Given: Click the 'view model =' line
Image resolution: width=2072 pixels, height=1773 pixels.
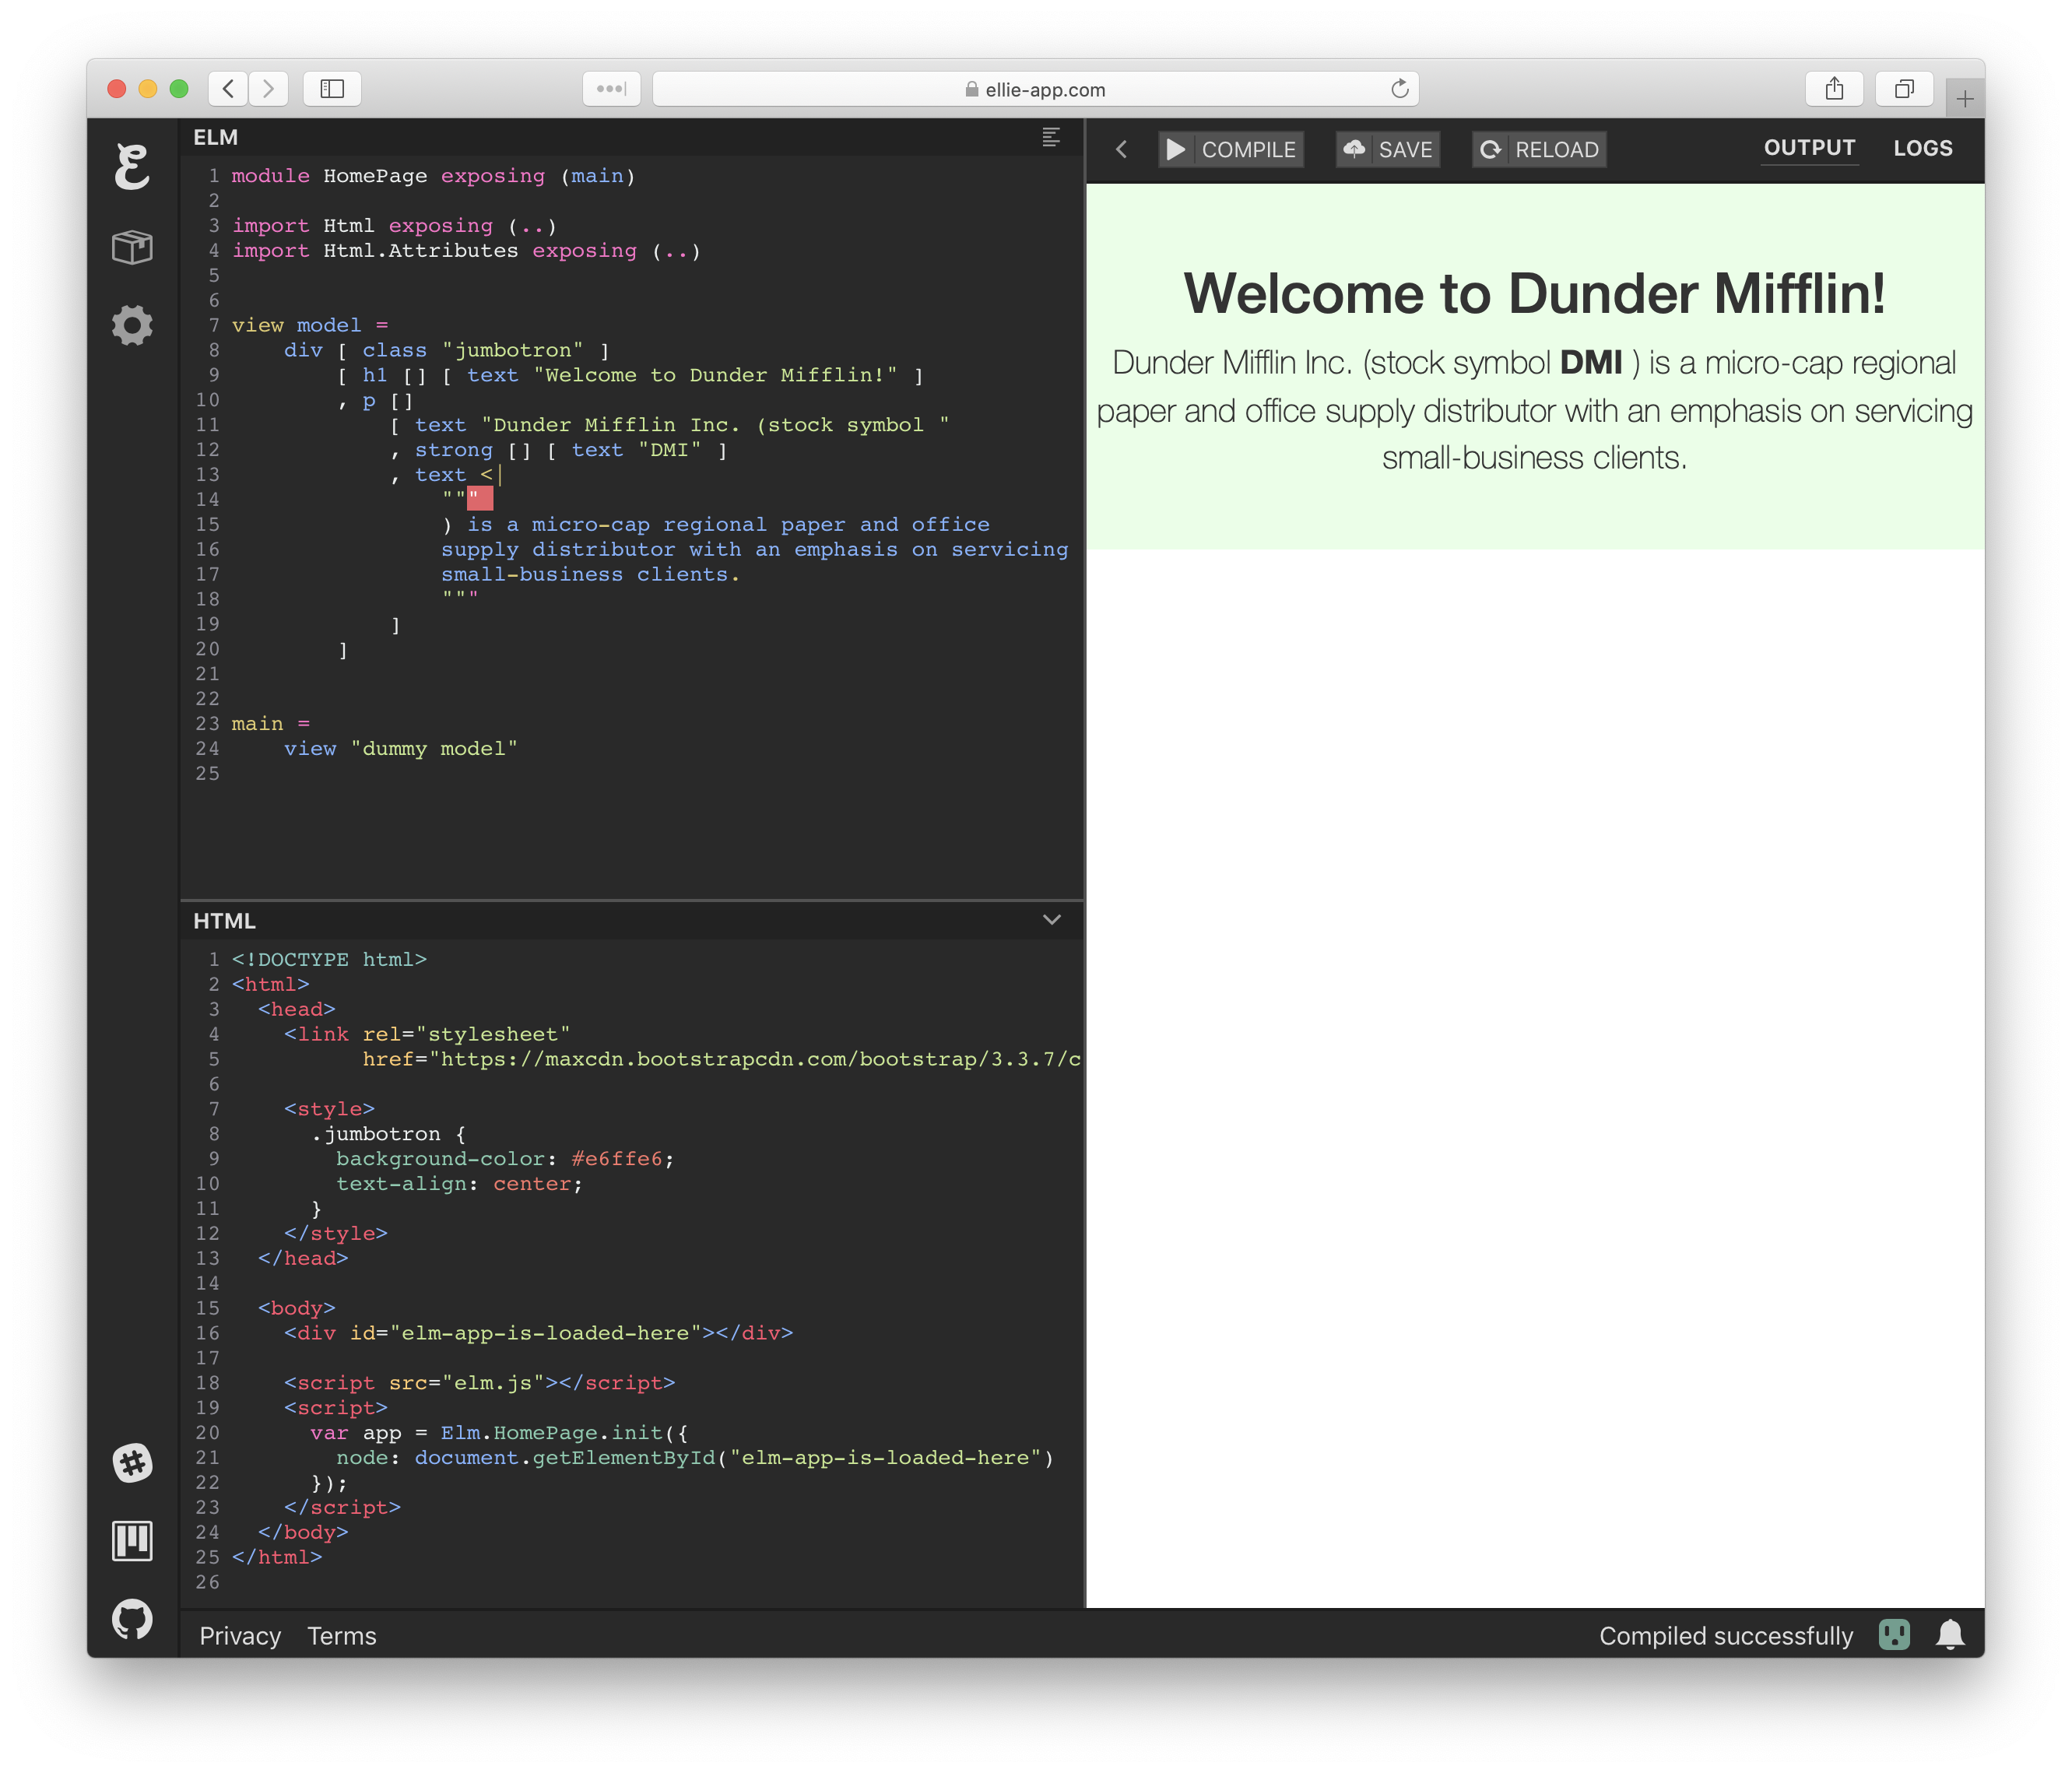Looking at the screenshot, I should tap(310, 326).
